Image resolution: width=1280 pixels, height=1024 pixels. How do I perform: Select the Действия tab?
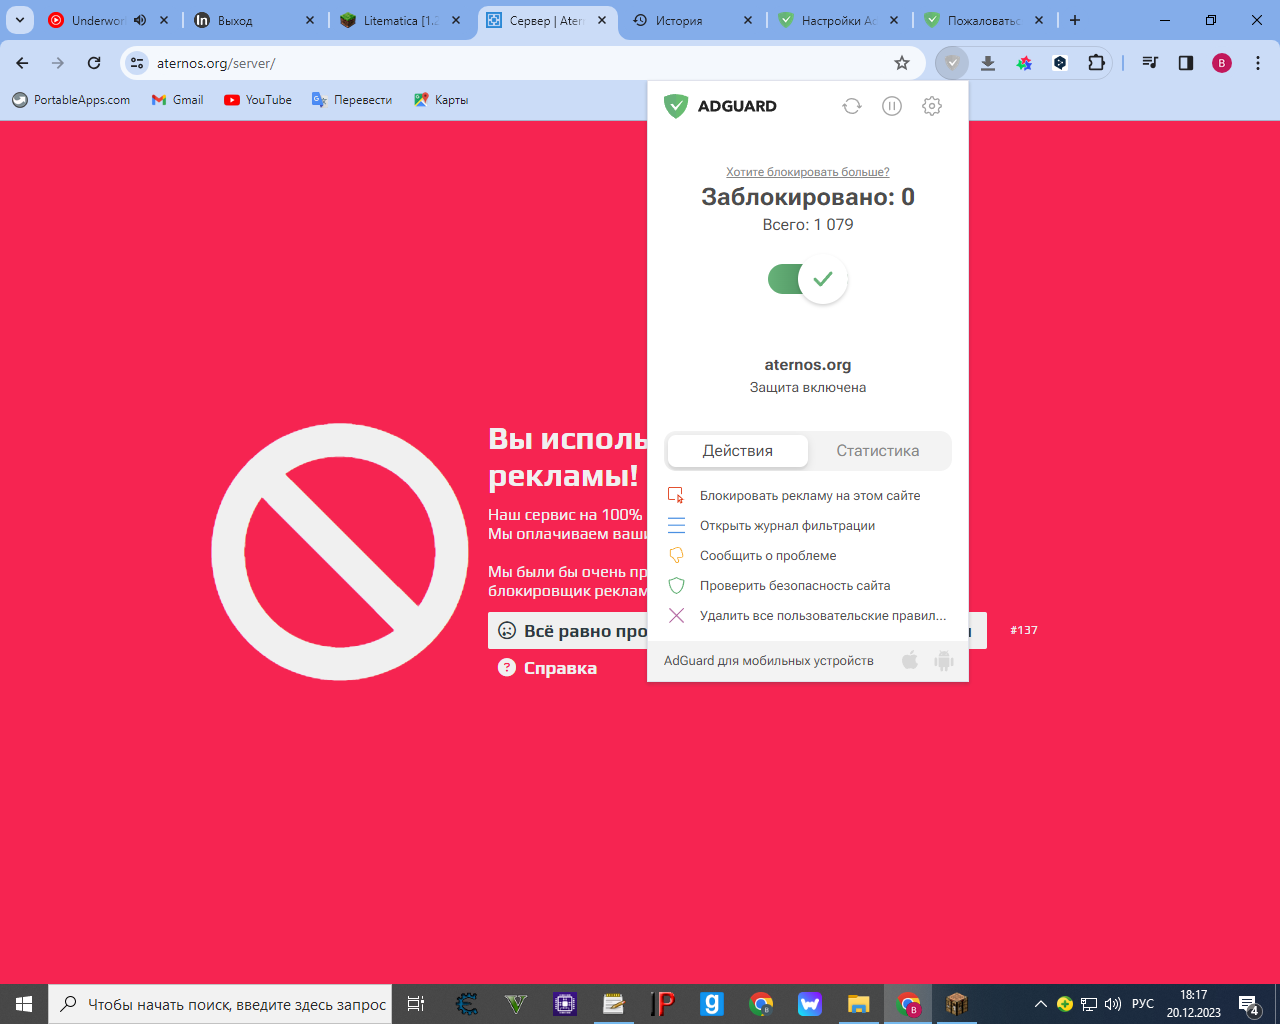pyautogui.click(x=737, y=451)
